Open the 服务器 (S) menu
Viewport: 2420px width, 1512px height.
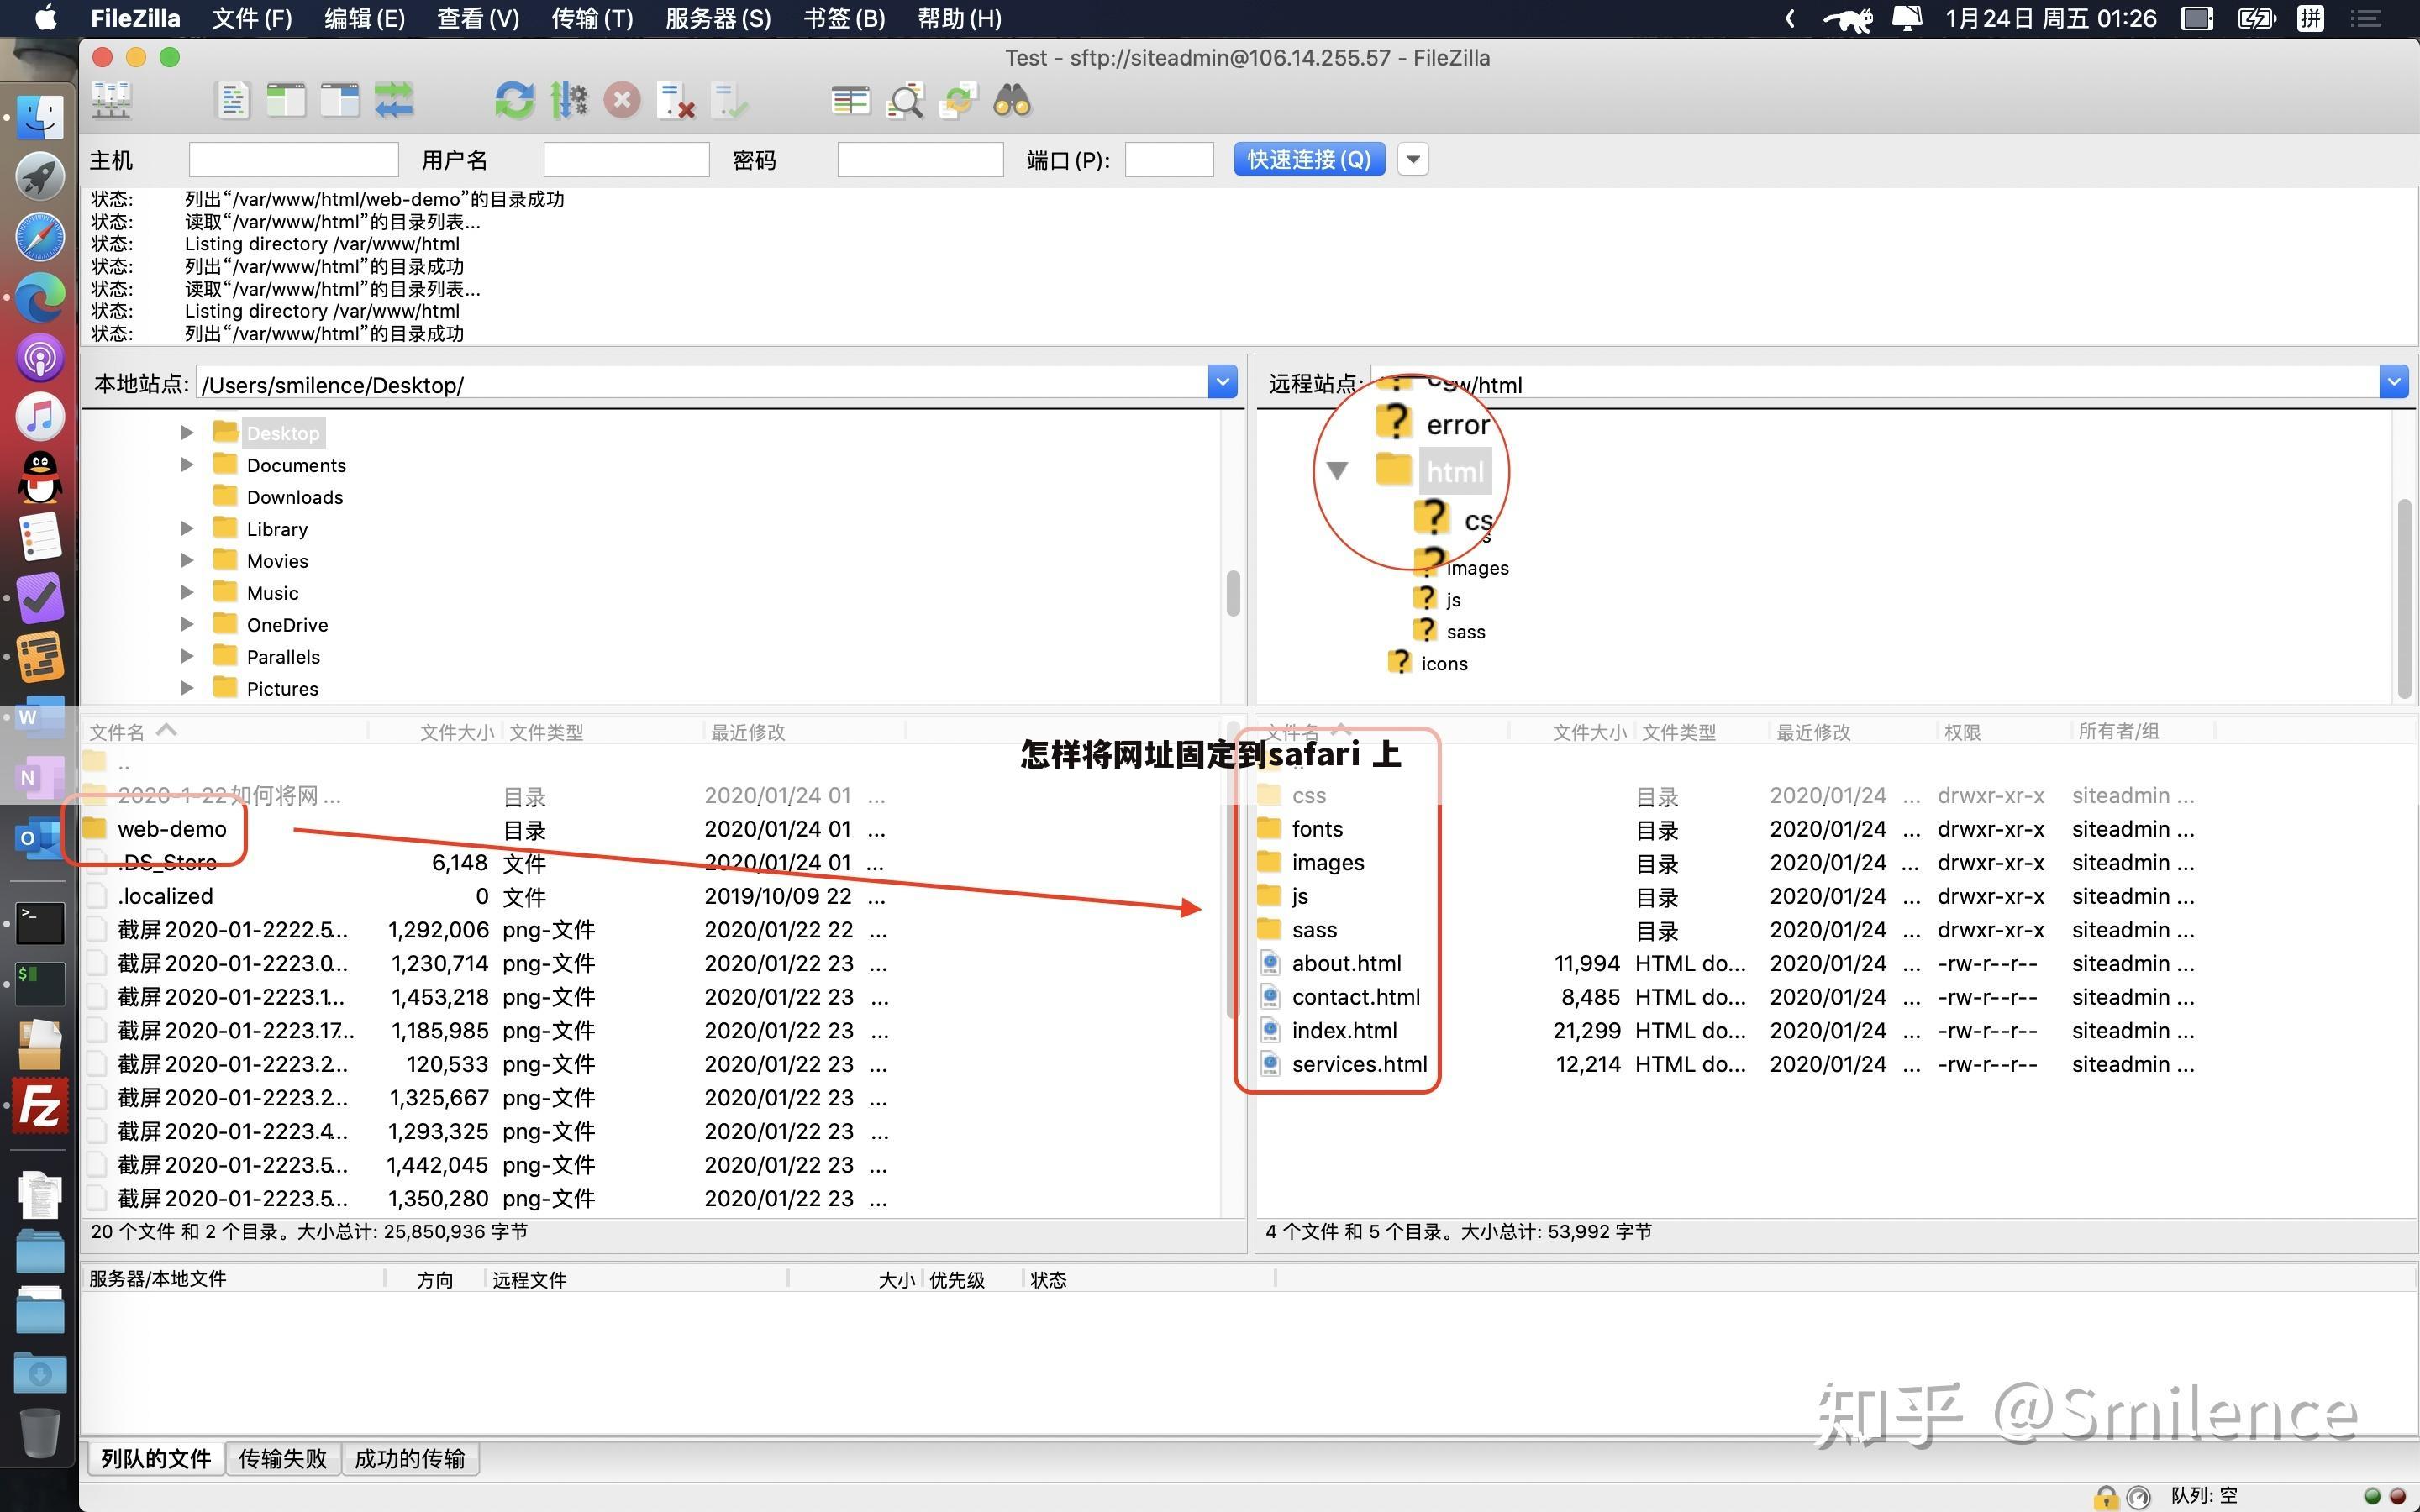(718, 18)
